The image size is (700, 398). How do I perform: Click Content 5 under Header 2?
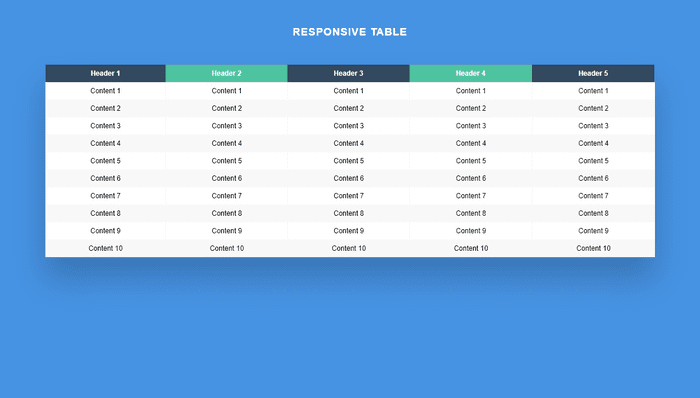pos(227,161)
